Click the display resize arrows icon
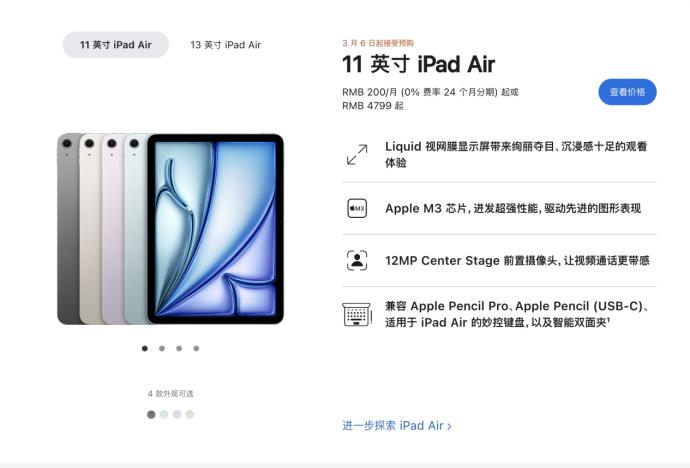Image resolution: width=690 pixels, height=468 pixels. [x=357, y=154]
